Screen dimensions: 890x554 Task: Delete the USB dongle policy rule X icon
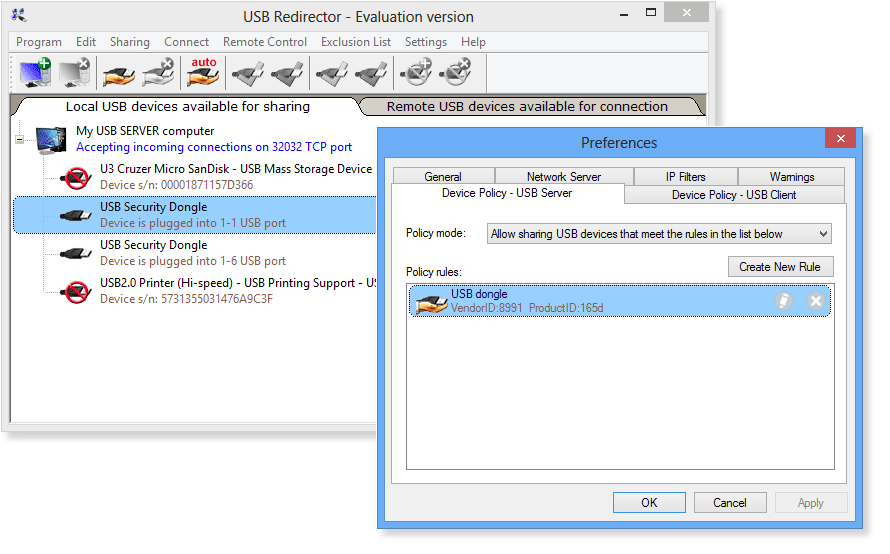click(816, 301)
